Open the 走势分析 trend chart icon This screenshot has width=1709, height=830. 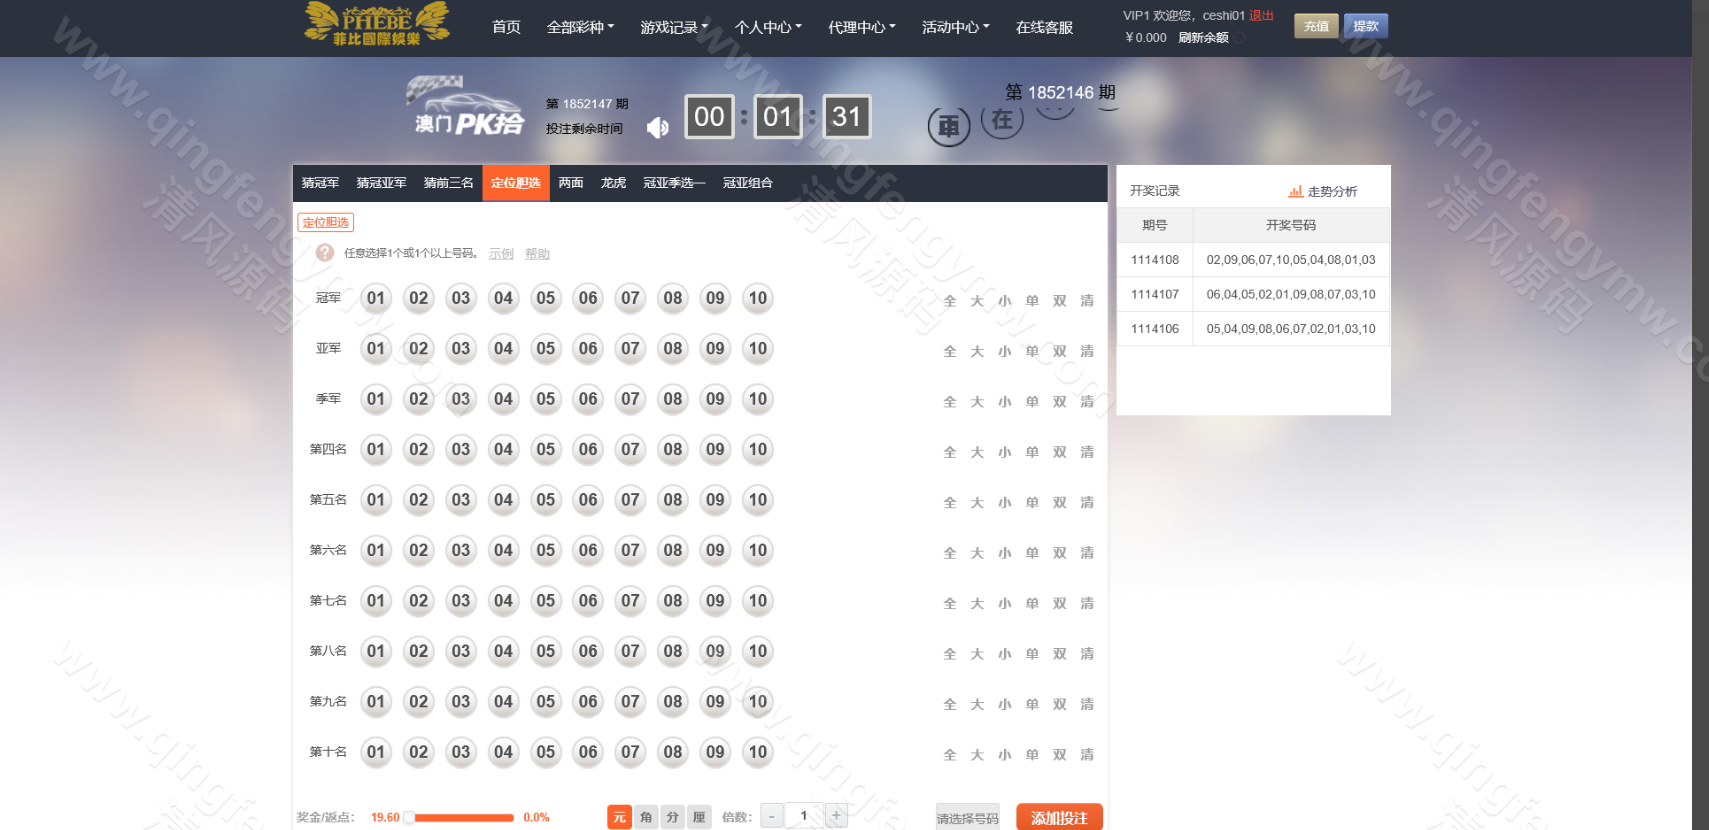[1296, 191]
